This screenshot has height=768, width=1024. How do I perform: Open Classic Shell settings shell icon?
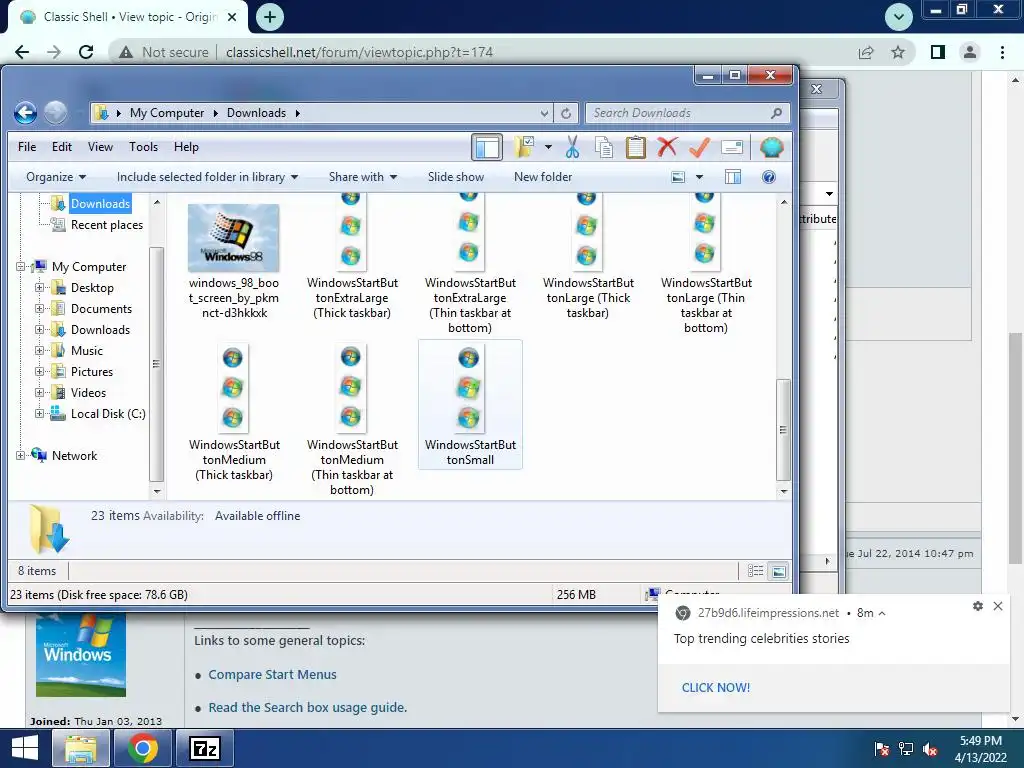771,148
